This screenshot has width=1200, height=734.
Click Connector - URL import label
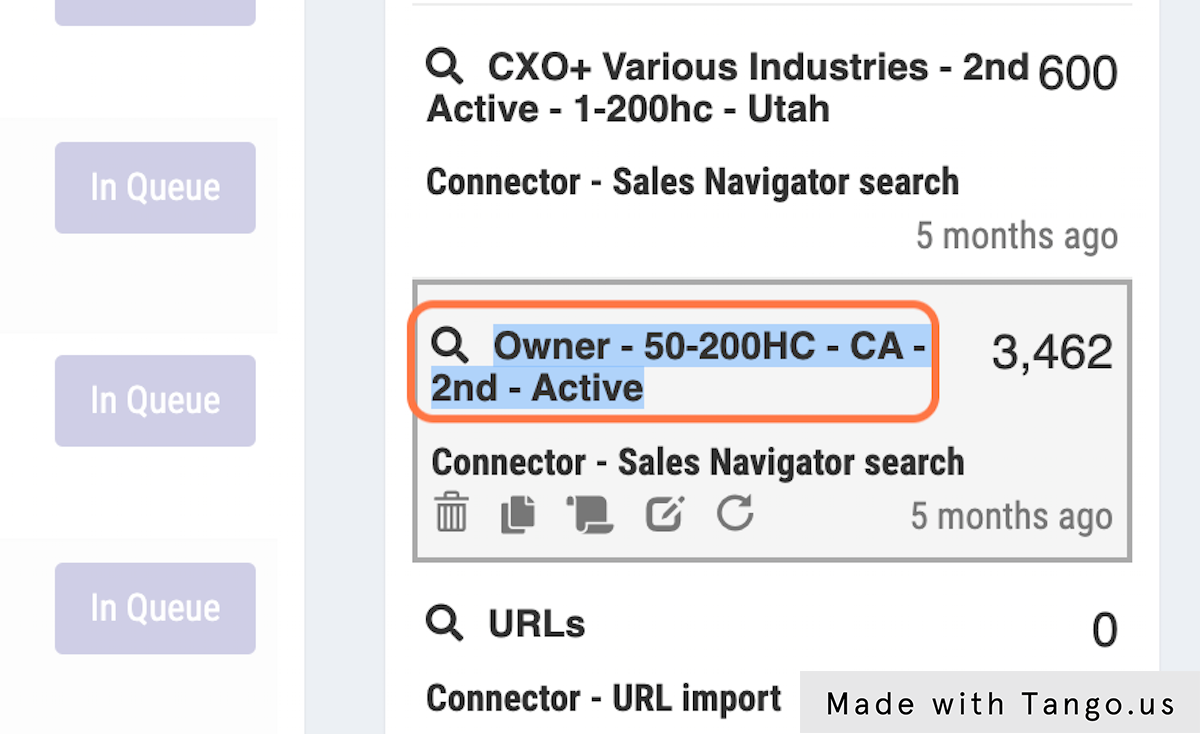click(x=604, y=698)
